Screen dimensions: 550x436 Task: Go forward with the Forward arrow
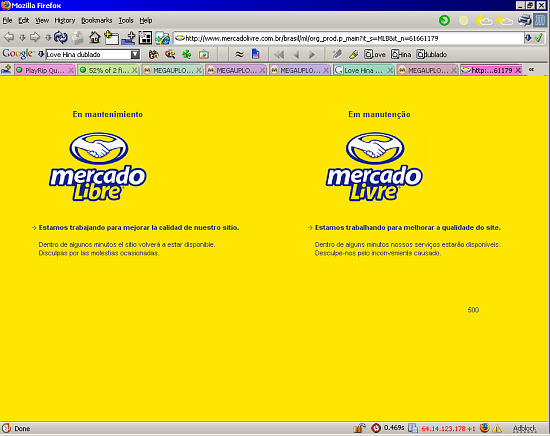coord(35,37)
